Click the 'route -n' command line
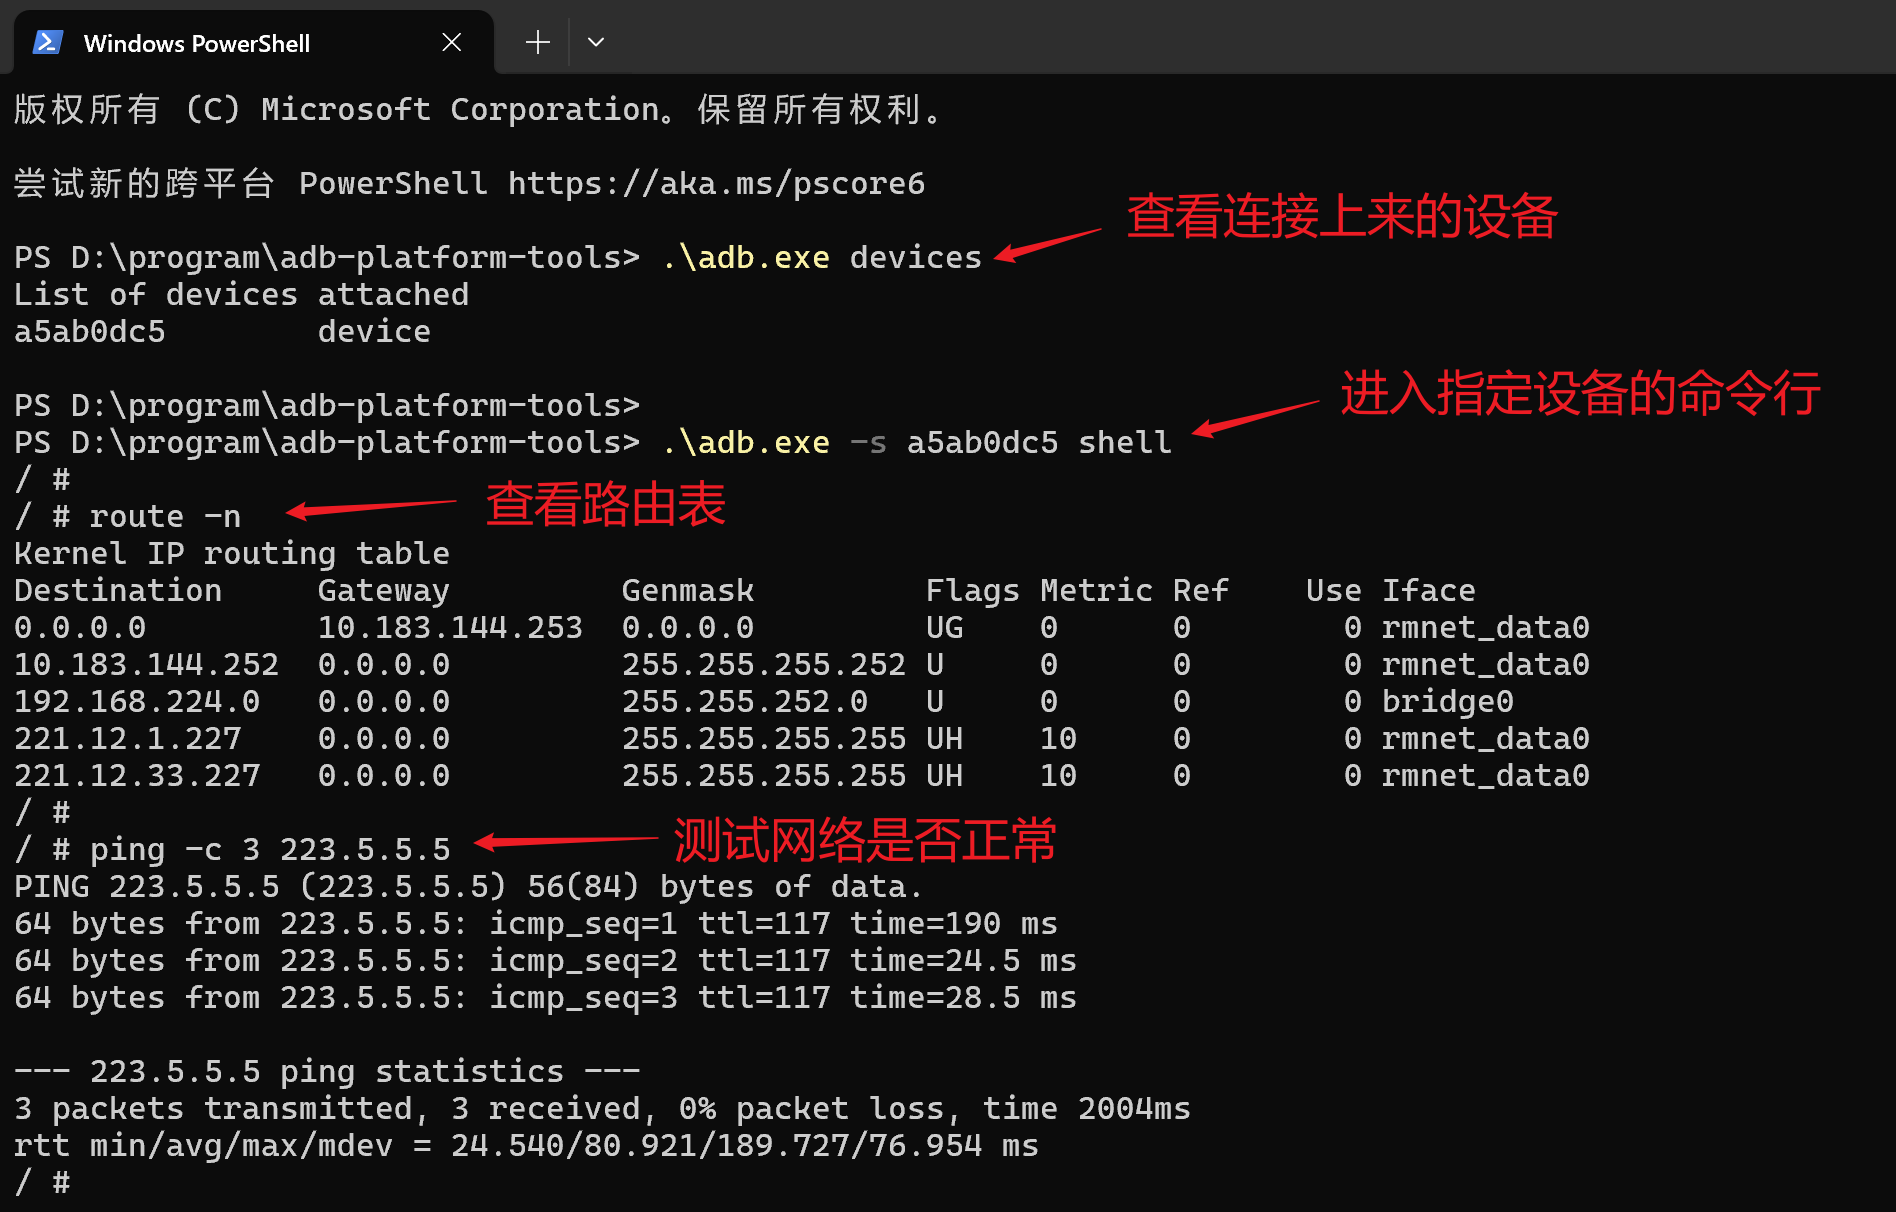Image resolution: width=1896 pixels, height=1212 pixels. tap(165, 517)
